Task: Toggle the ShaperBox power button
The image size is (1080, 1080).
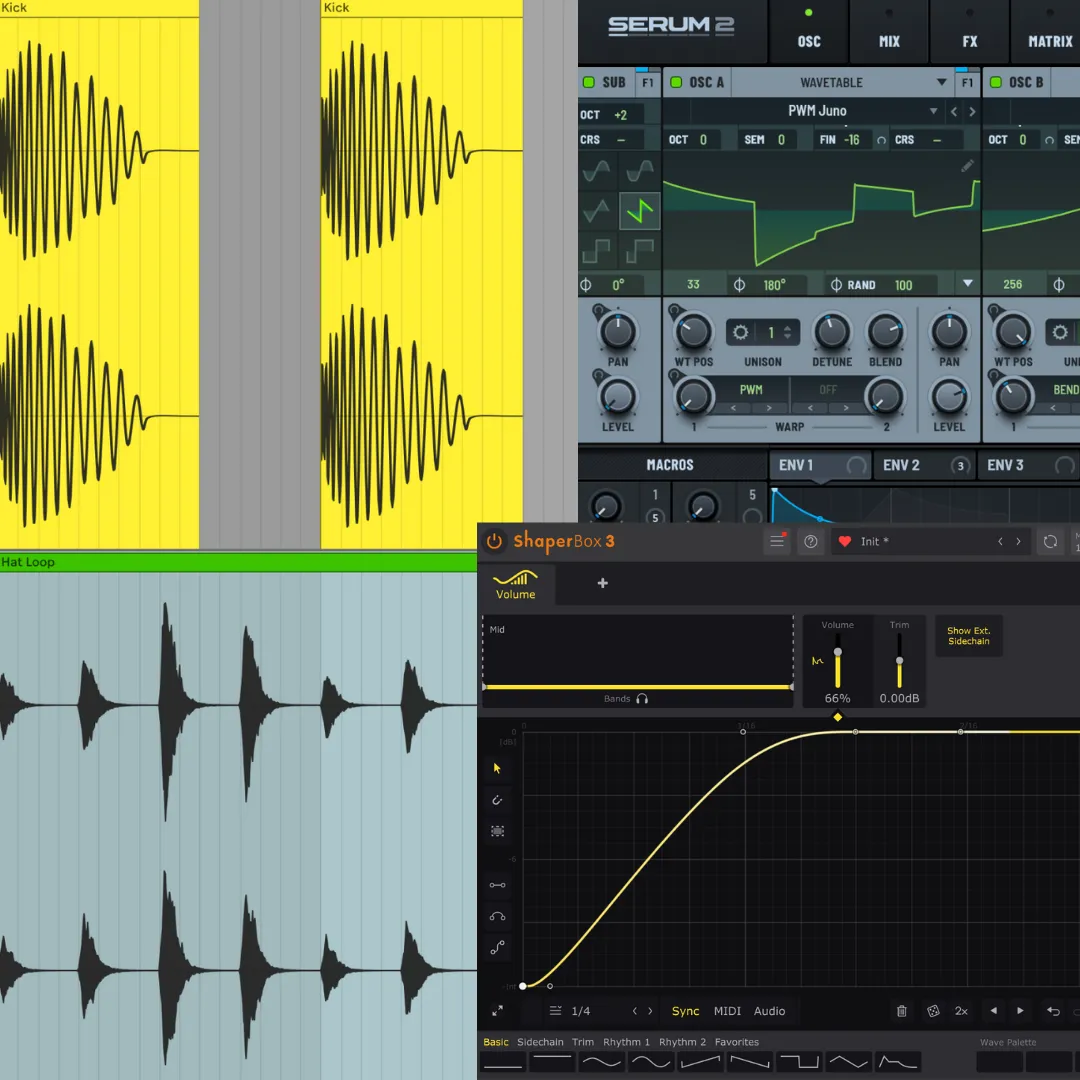Action: 494,541
